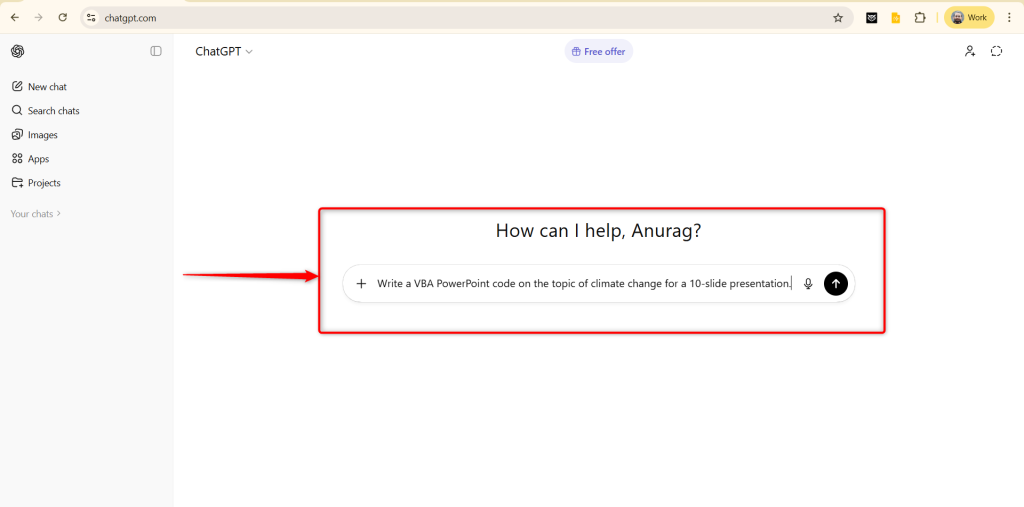Start a temporary chat with dashed circle icon
The image size is (1024, 507).
996,51
